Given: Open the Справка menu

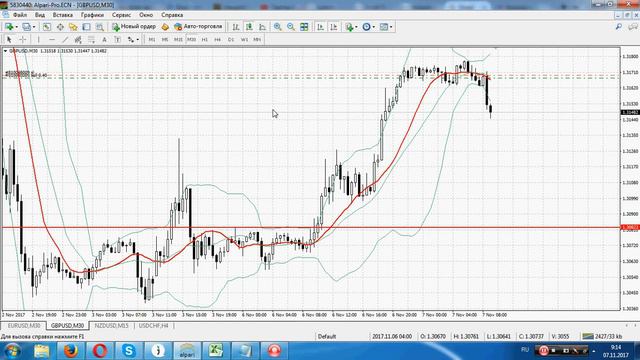Looking at the screenshot, I should coord(172,15).
